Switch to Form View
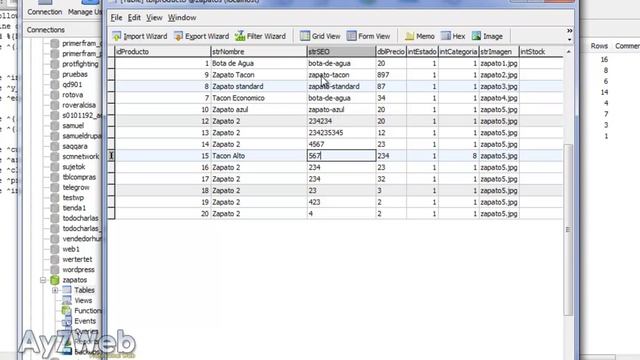Image resolution: width=640 pixels, height=360 pixels. click(x=369, y=36)
